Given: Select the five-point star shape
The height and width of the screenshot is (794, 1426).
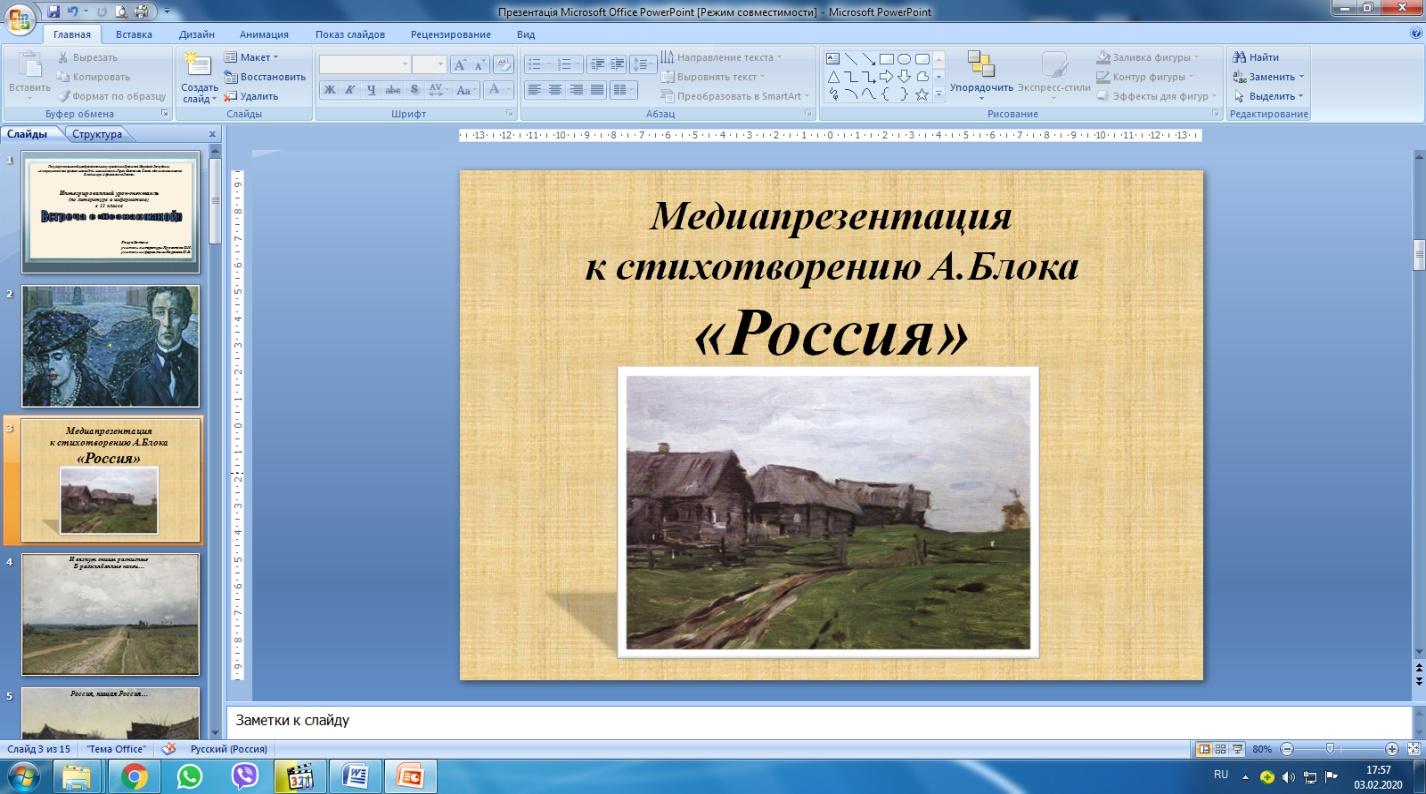Looking at the screenshot, I should point(922,94).
